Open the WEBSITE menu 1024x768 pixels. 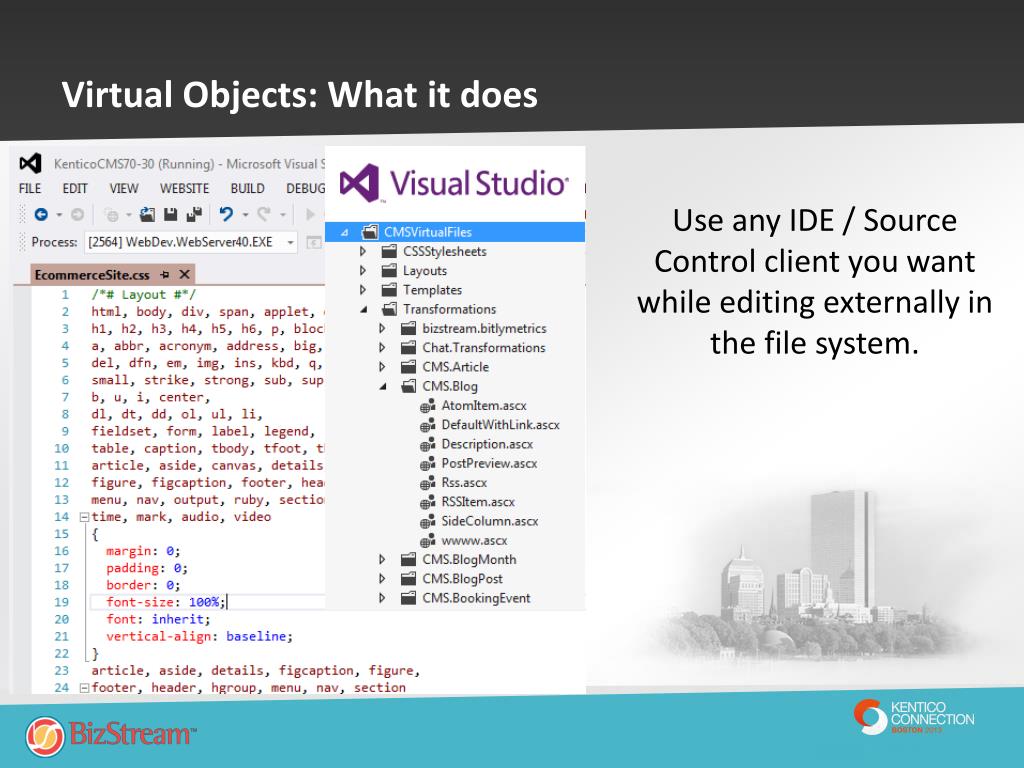185,189
